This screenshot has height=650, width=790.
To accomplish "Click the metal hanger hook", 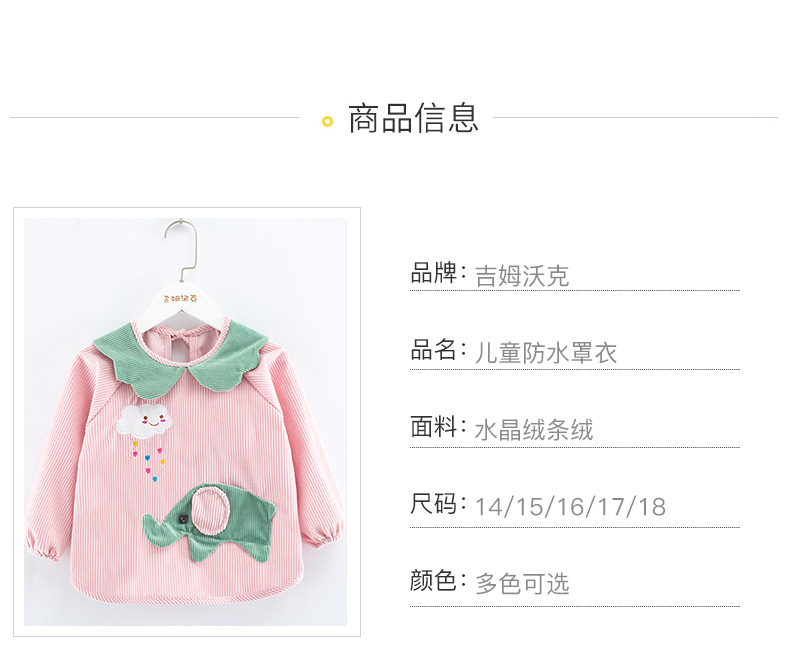I will [x=181, y=250].
